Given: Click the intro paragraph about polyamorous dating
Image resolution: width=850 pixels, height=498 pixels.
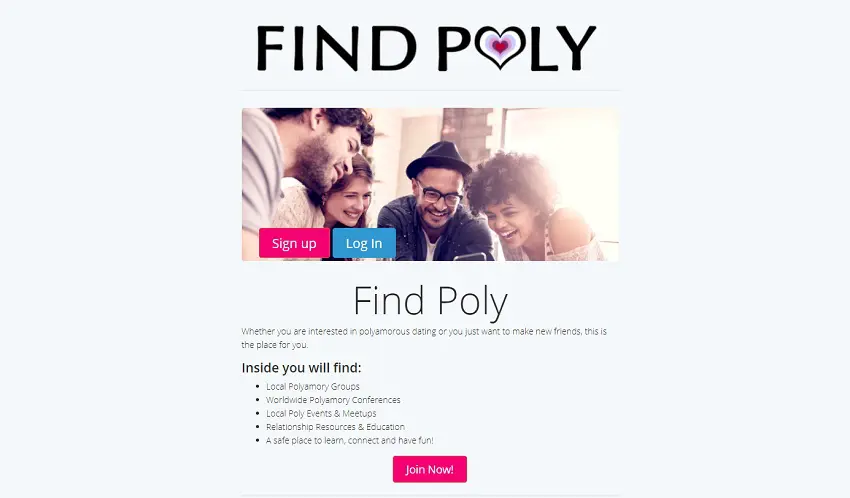Looking at the screenshot, I should (424, 338).
